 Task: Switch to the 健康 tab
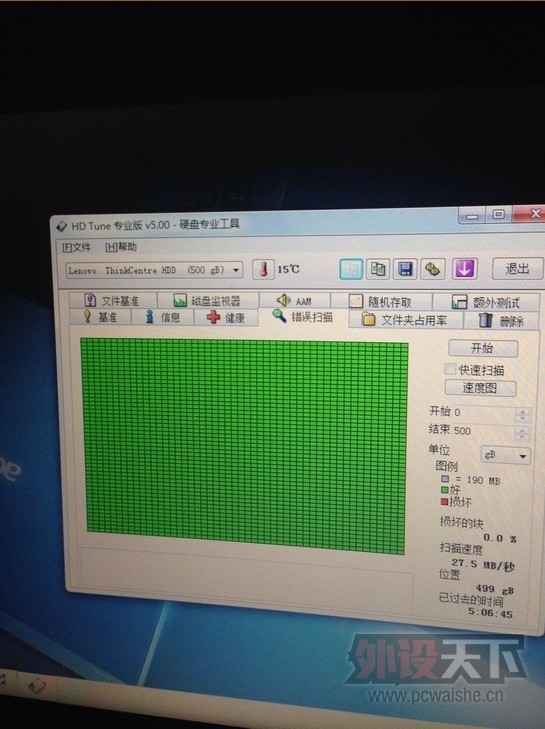point(226,318)
